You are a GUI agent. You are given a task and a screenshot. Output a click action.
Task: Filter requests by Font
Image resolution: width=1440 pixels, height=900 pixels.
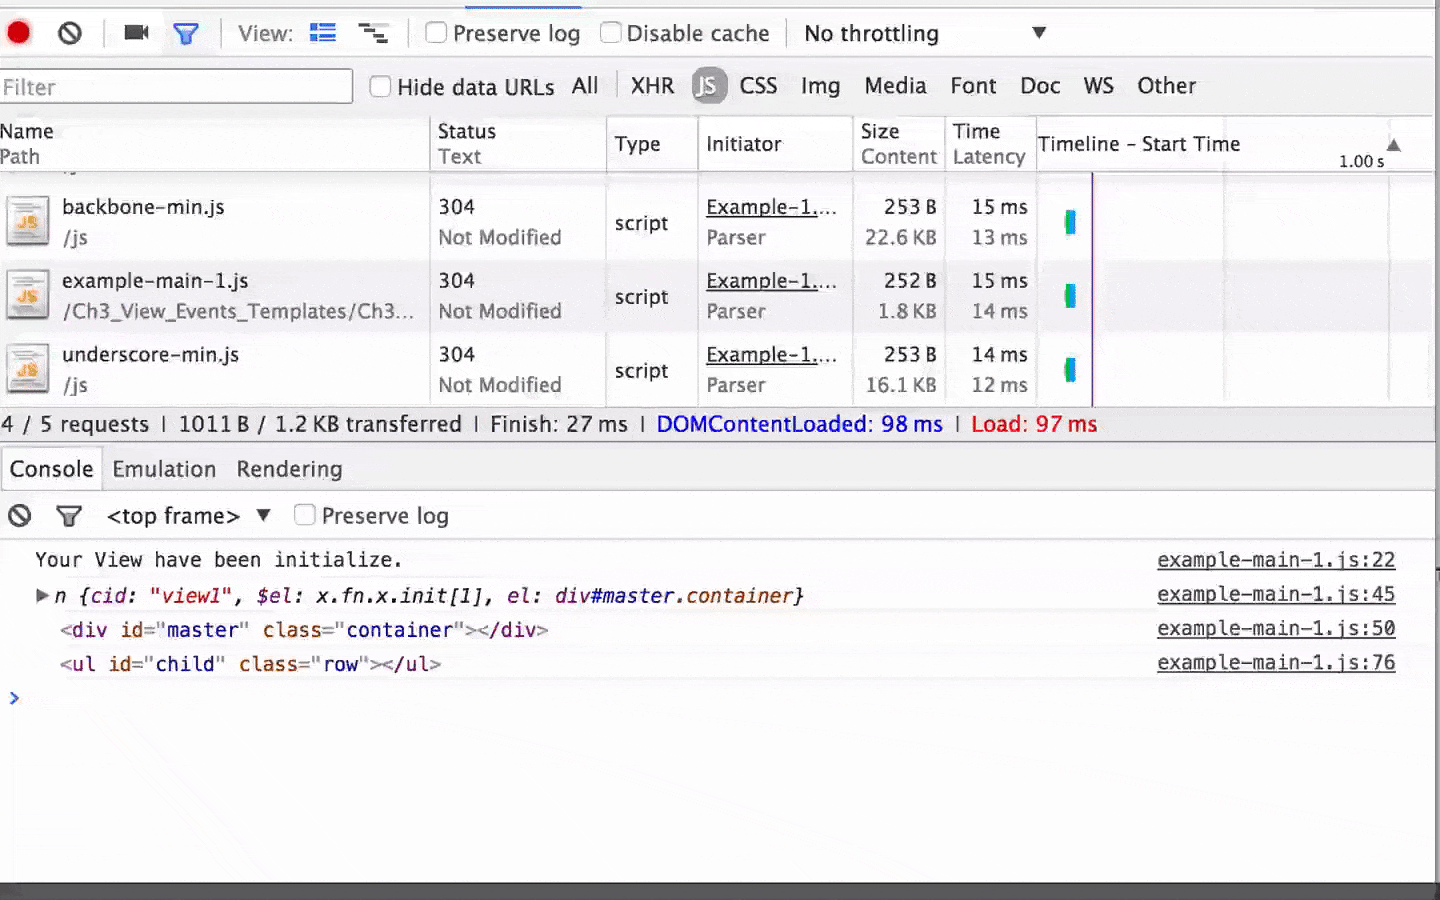[x=974, y=86]
